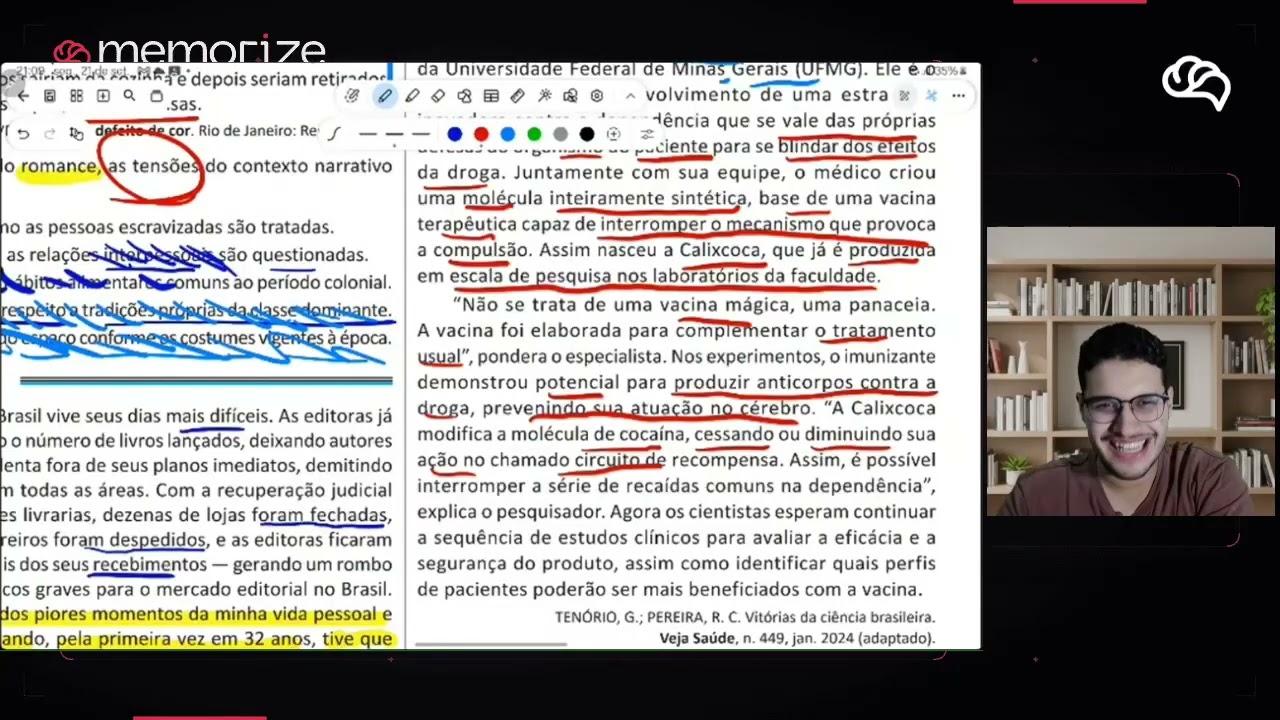Pick the red pen color
Image resolution: width=1280 pixels, height=720 pixels.
coord(481,134)
